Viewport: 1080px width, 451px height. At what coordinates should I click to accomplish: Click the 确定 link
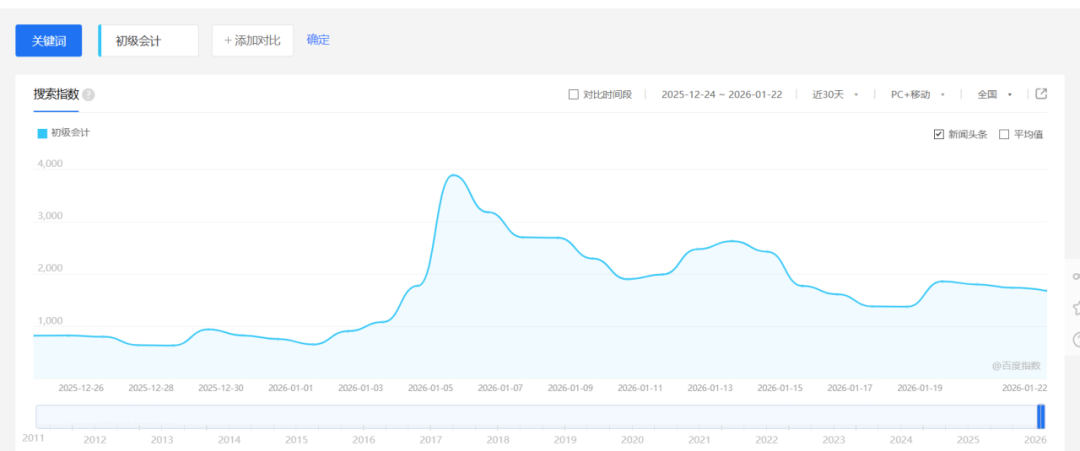tap(318, 40)
